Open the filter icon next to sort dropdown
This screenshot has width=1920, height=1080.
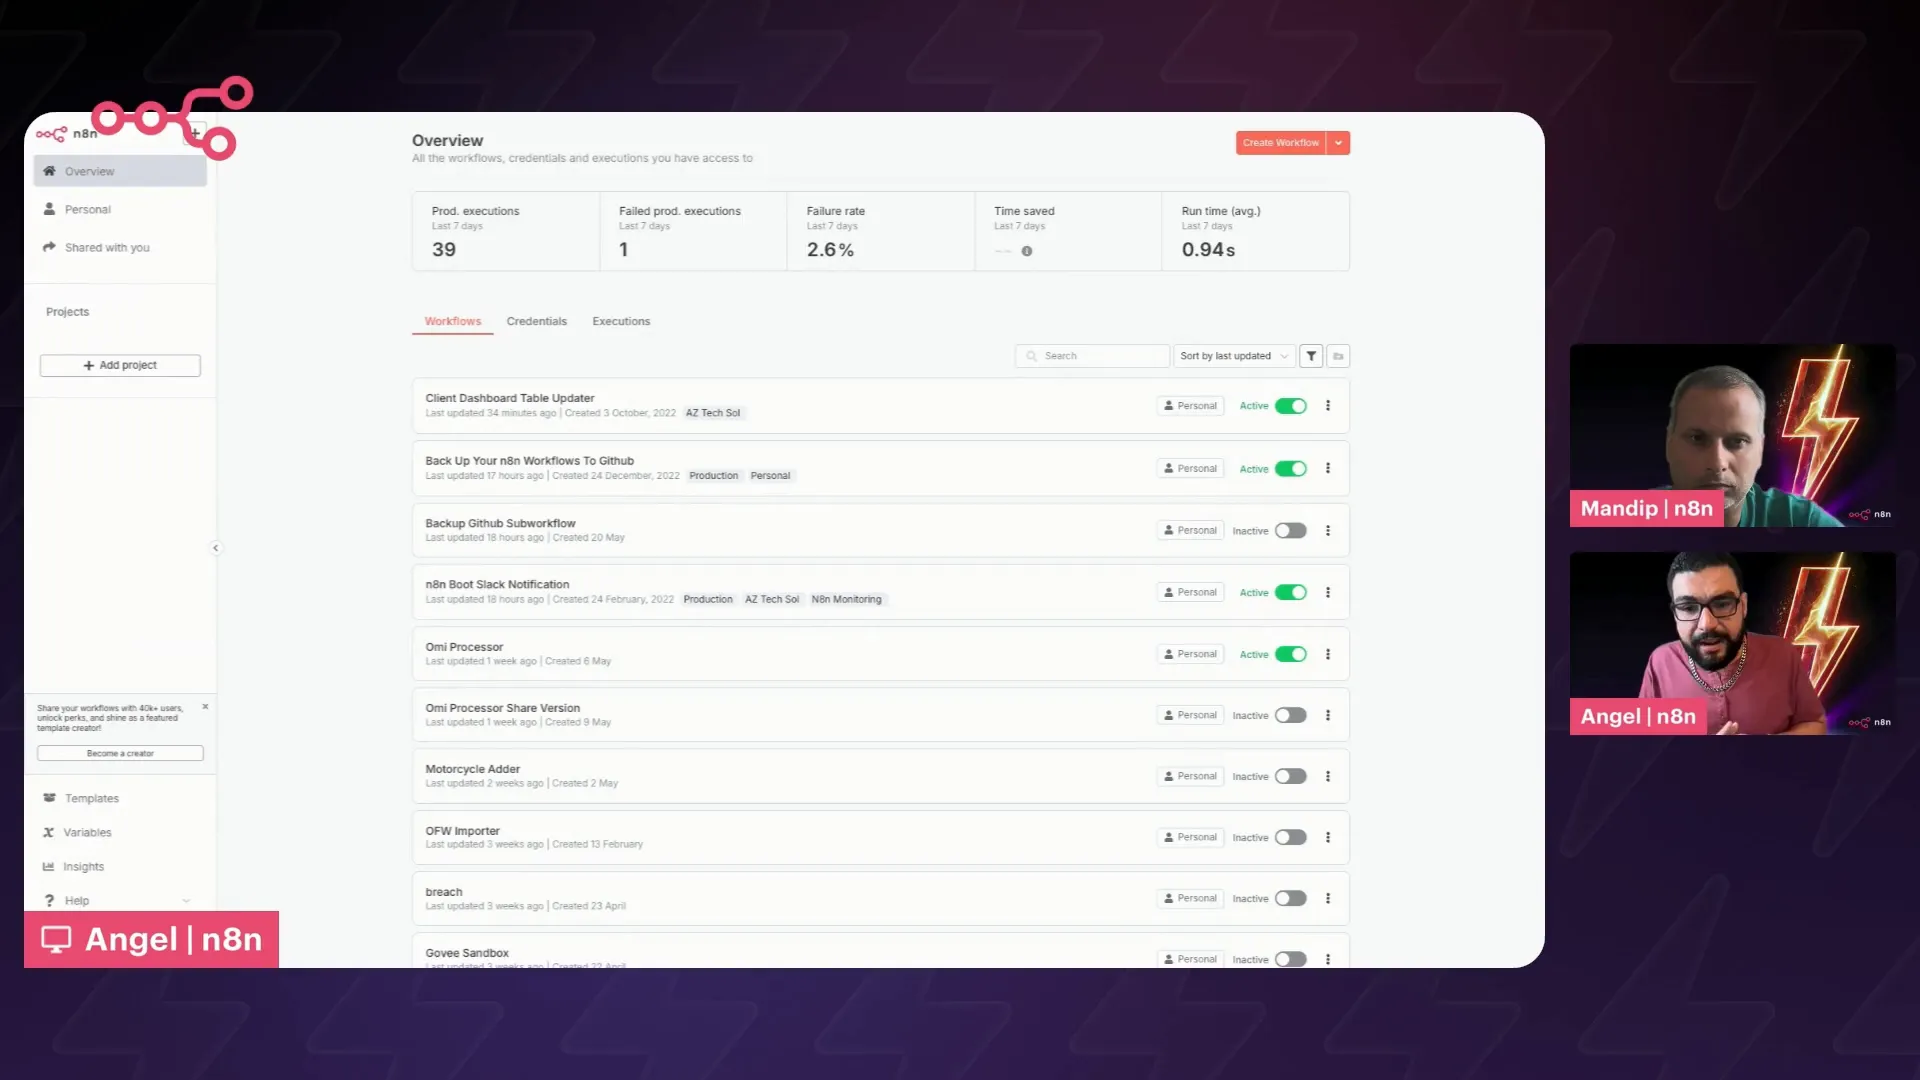coord(1311,356)
